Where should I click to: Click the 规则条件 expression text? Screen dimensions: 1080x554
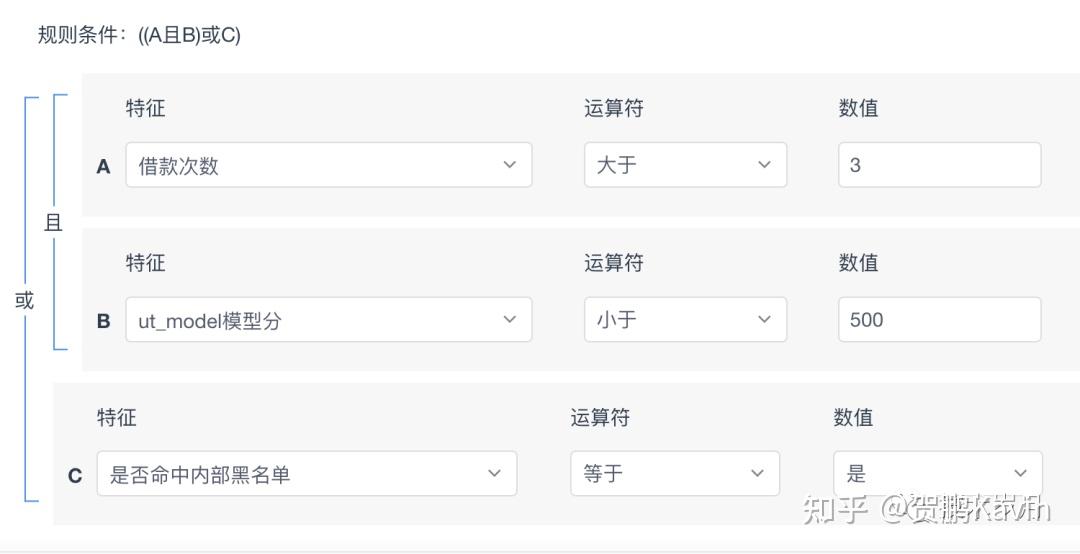click(x=139, y=36)
